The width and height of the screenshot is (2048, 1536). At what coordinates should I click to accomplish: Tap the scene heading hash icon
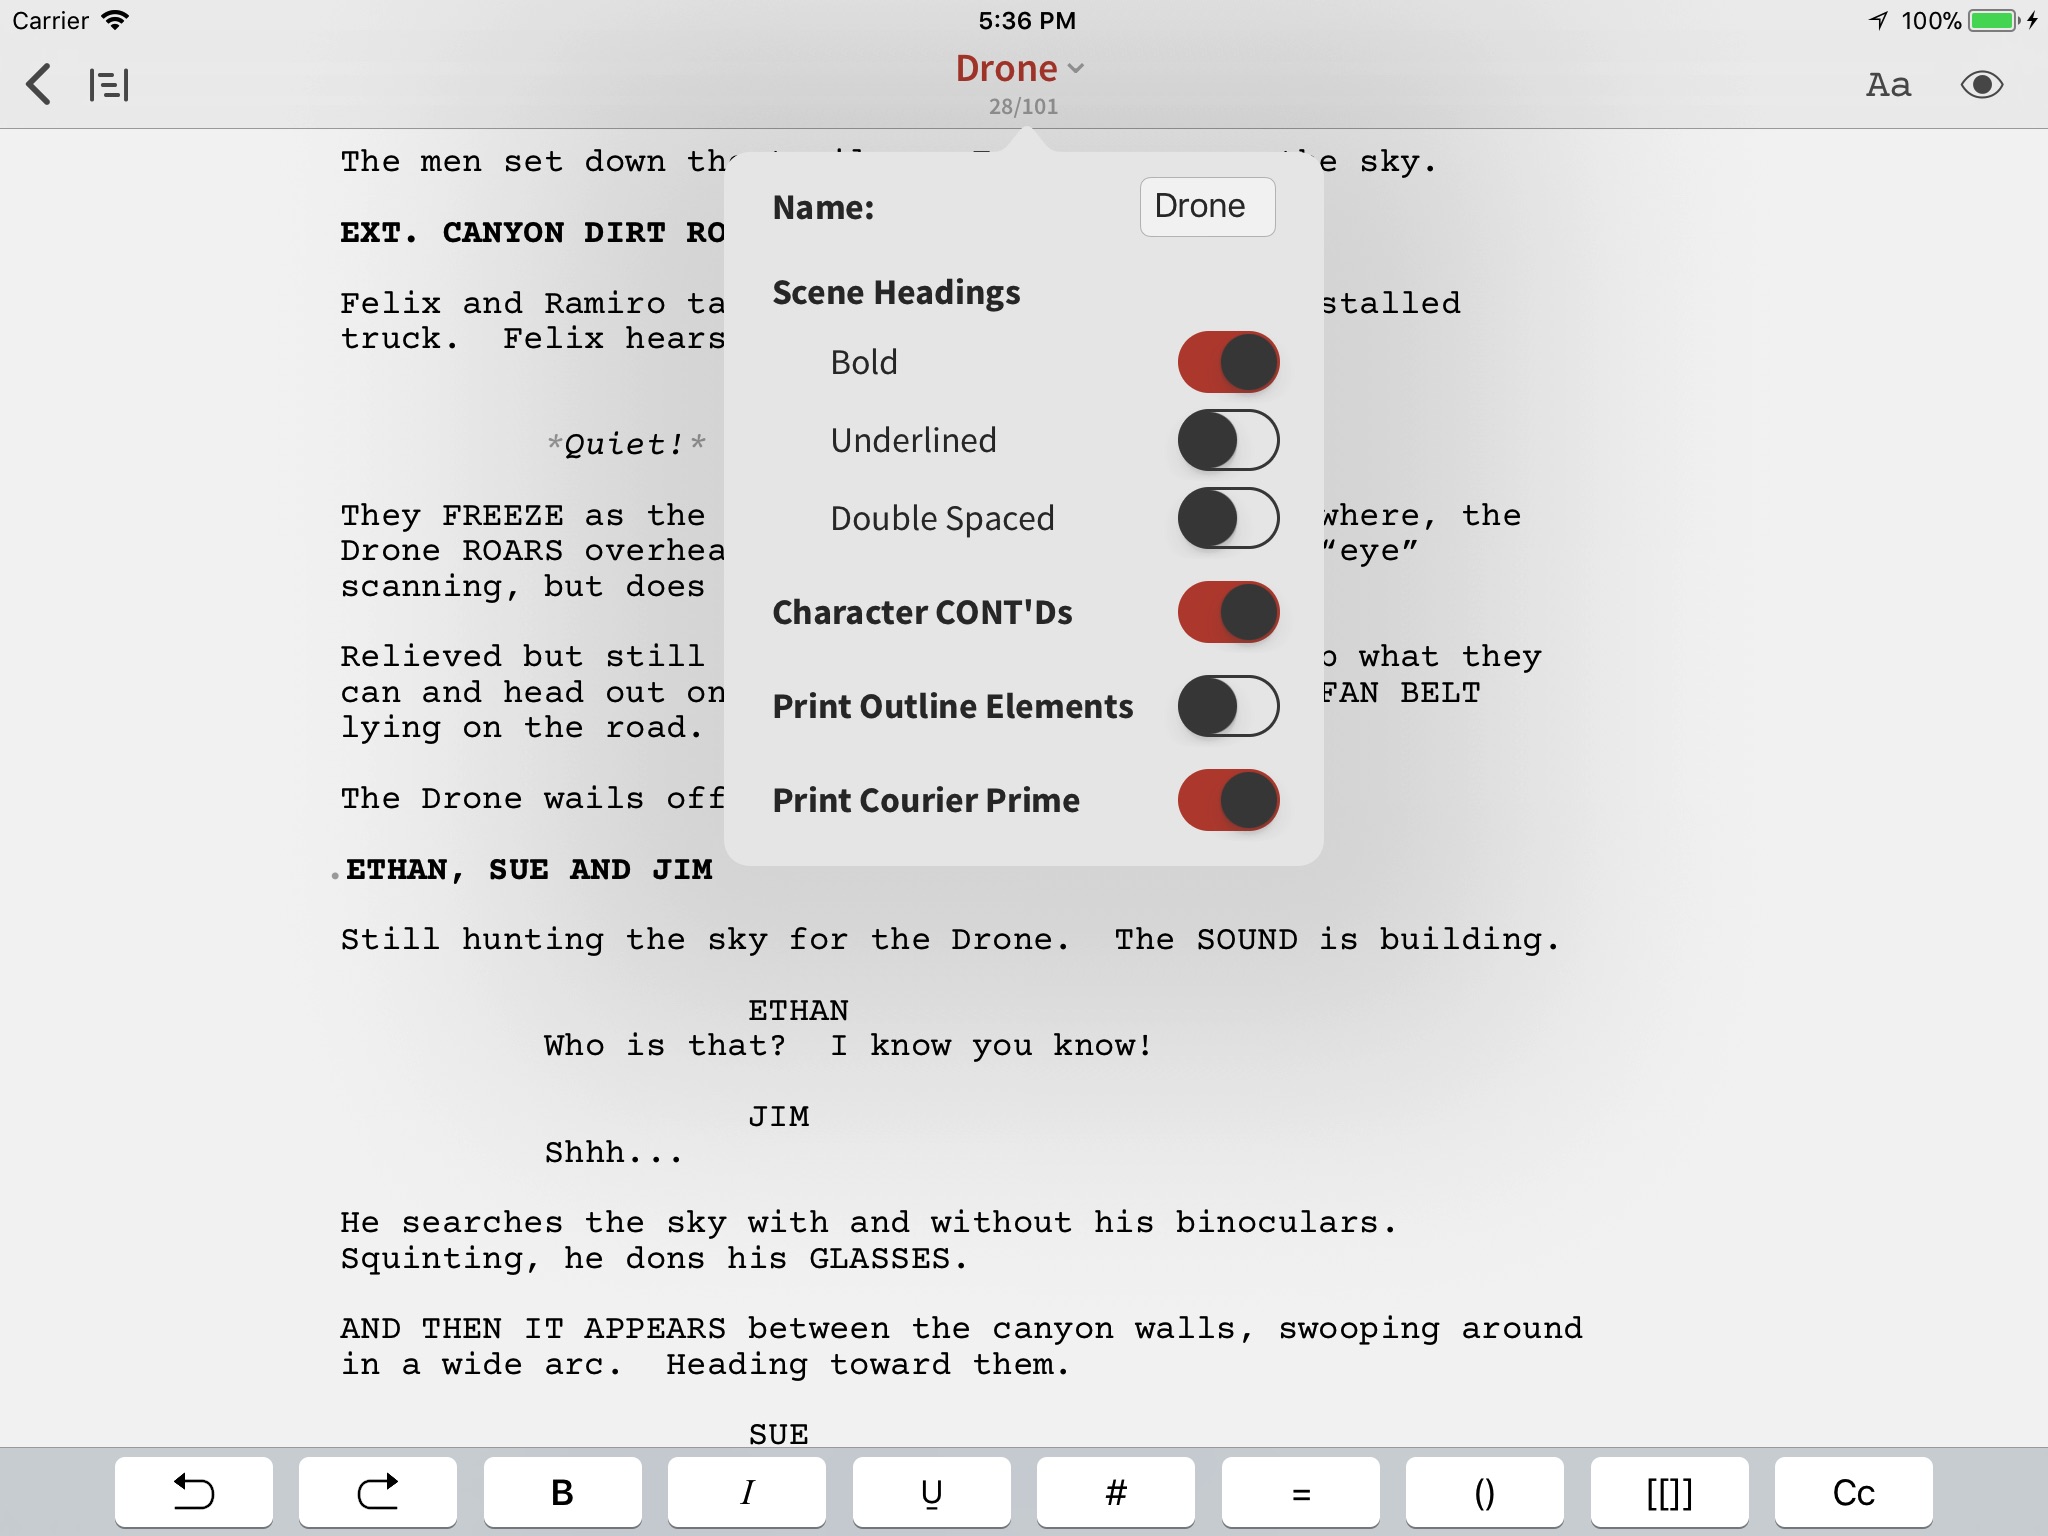pos(1116,1491)
